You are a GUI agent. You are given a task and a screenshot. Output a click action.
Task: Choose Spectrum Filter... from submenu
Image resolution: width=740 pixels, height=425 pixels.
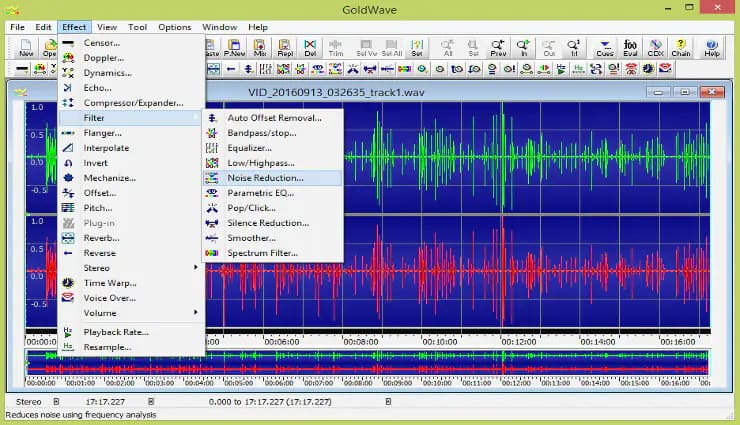[x=272, y=253]
